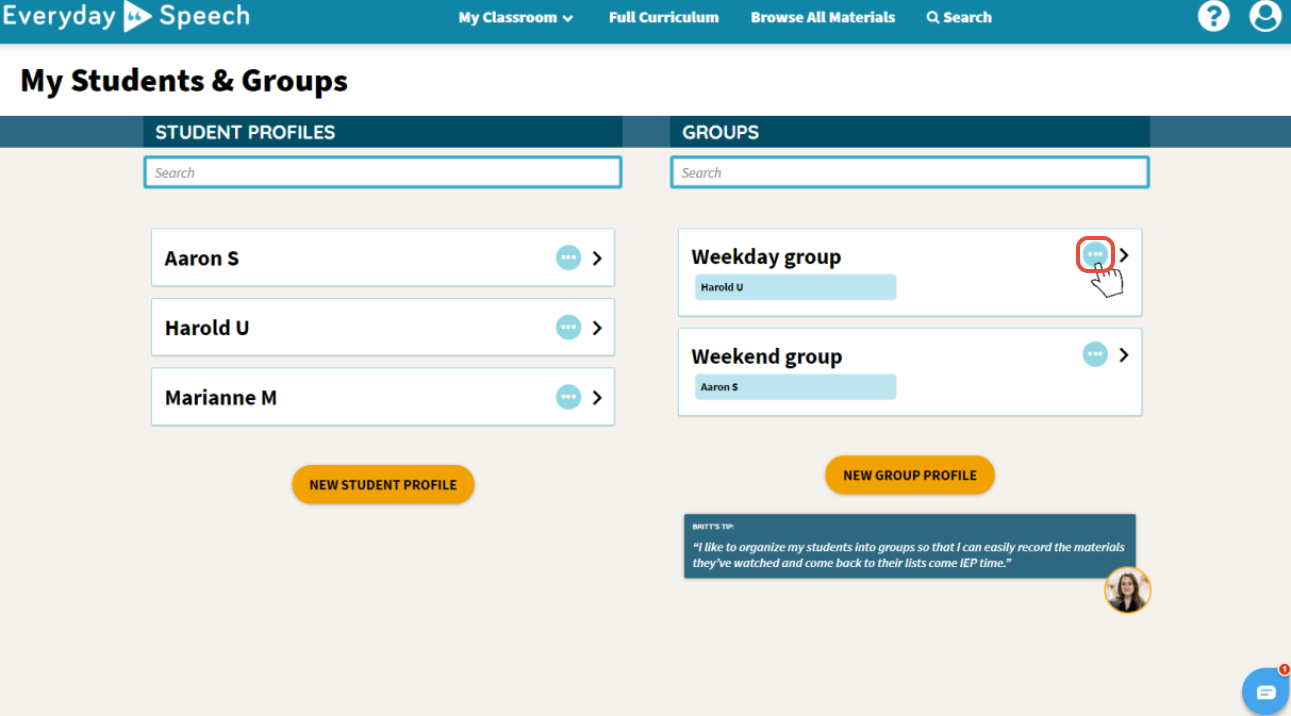Open the user account profile icon
This screenshot has width=1291, height=716.
click(1265, 16)
